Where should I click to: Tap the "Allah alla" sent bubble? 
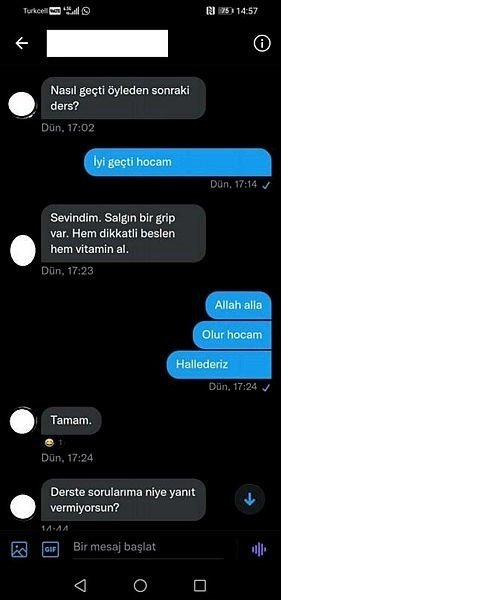[238, 305]
